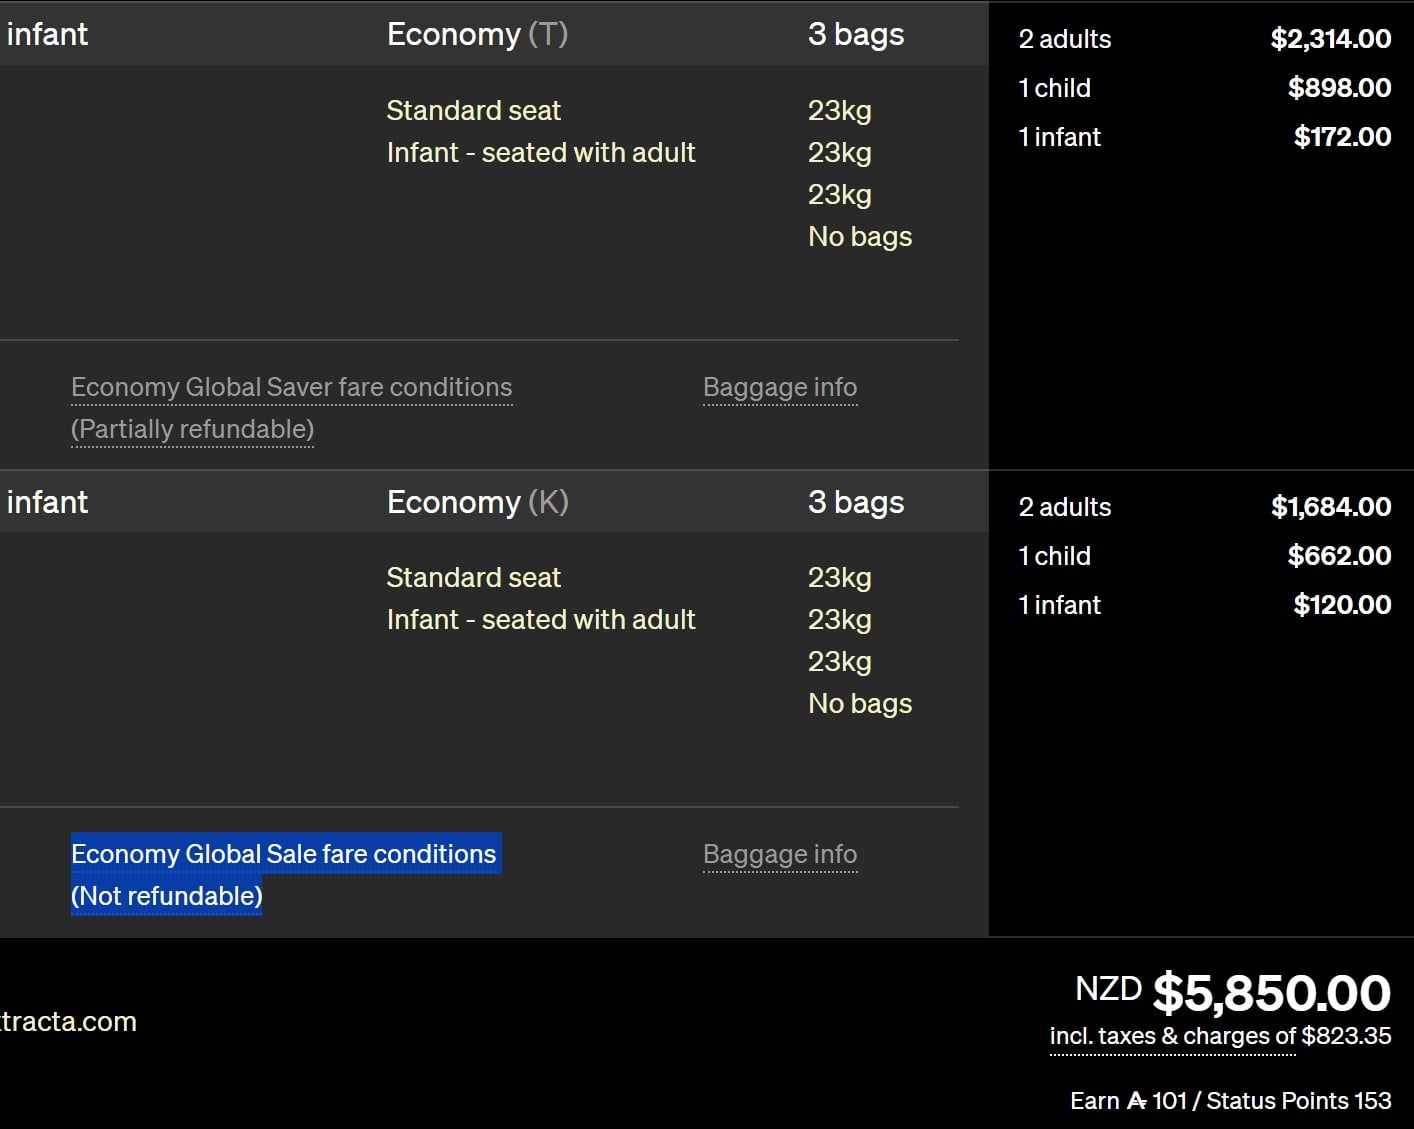1414x1129 pixels.
Task: Click the incl. taxes & charges link
Action: 1172,1036
